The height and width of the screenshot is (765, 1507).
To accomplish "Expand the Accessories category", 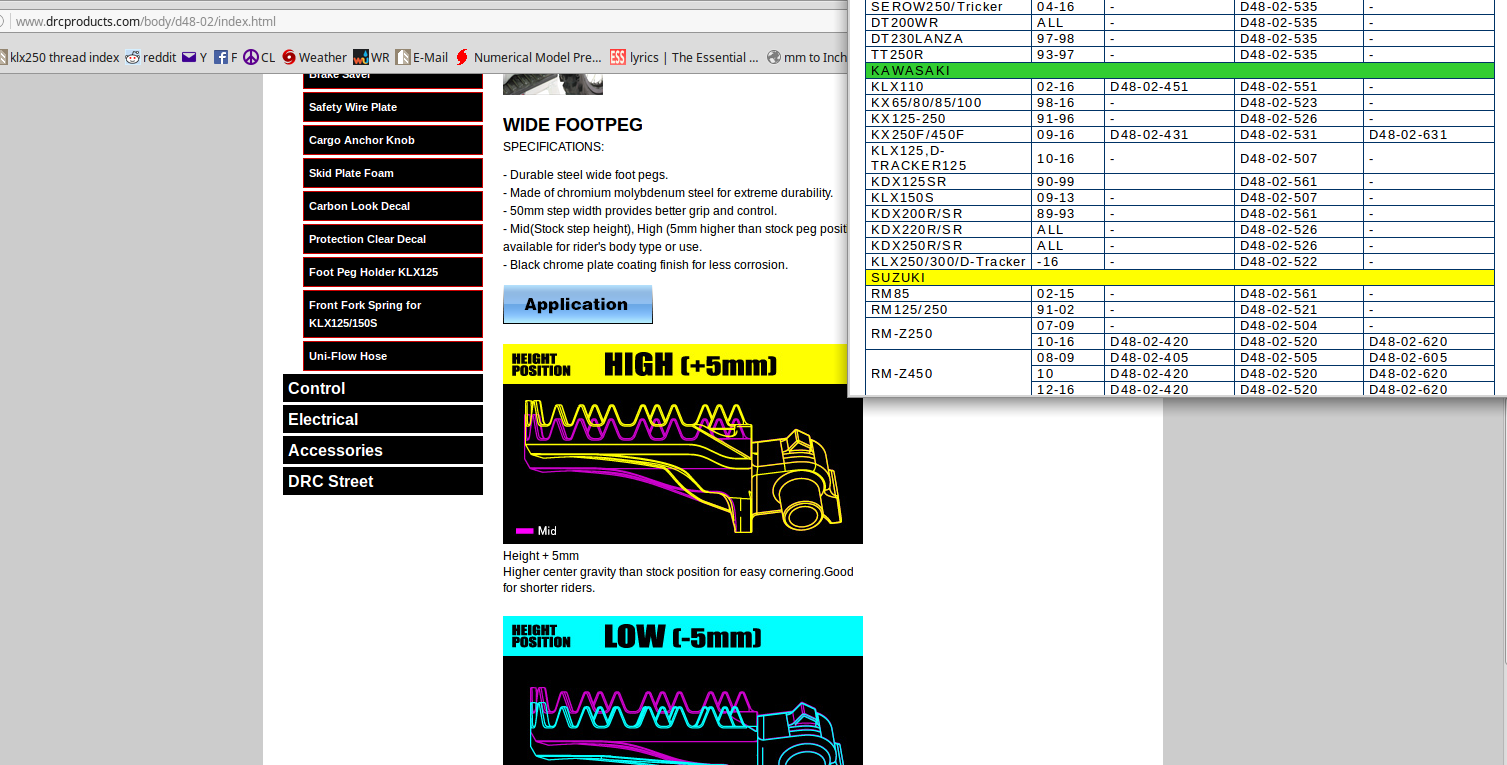I will (x=383, y=450).
